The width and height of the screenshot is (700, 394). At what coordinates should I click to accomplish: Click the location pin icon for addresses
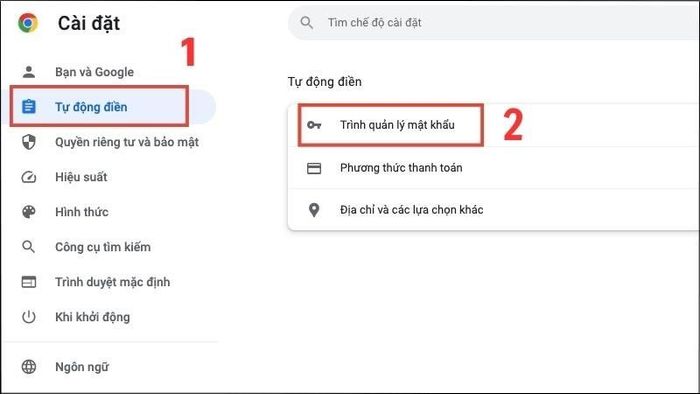[x=314, y=210]
